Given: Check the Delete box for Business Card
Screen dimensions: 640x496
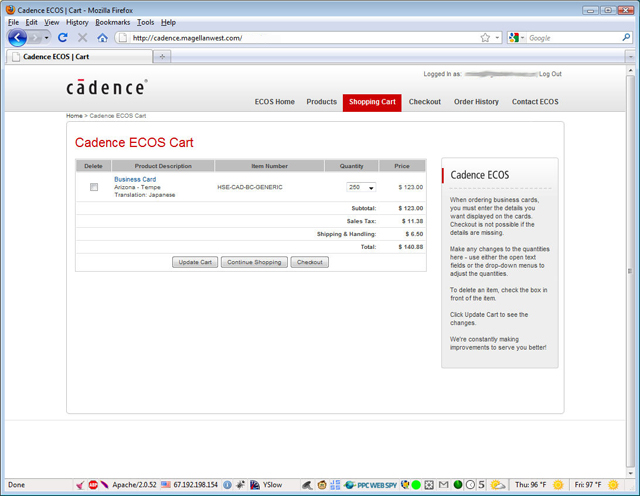Looking at the screenshot, I should tap(94, 187).
